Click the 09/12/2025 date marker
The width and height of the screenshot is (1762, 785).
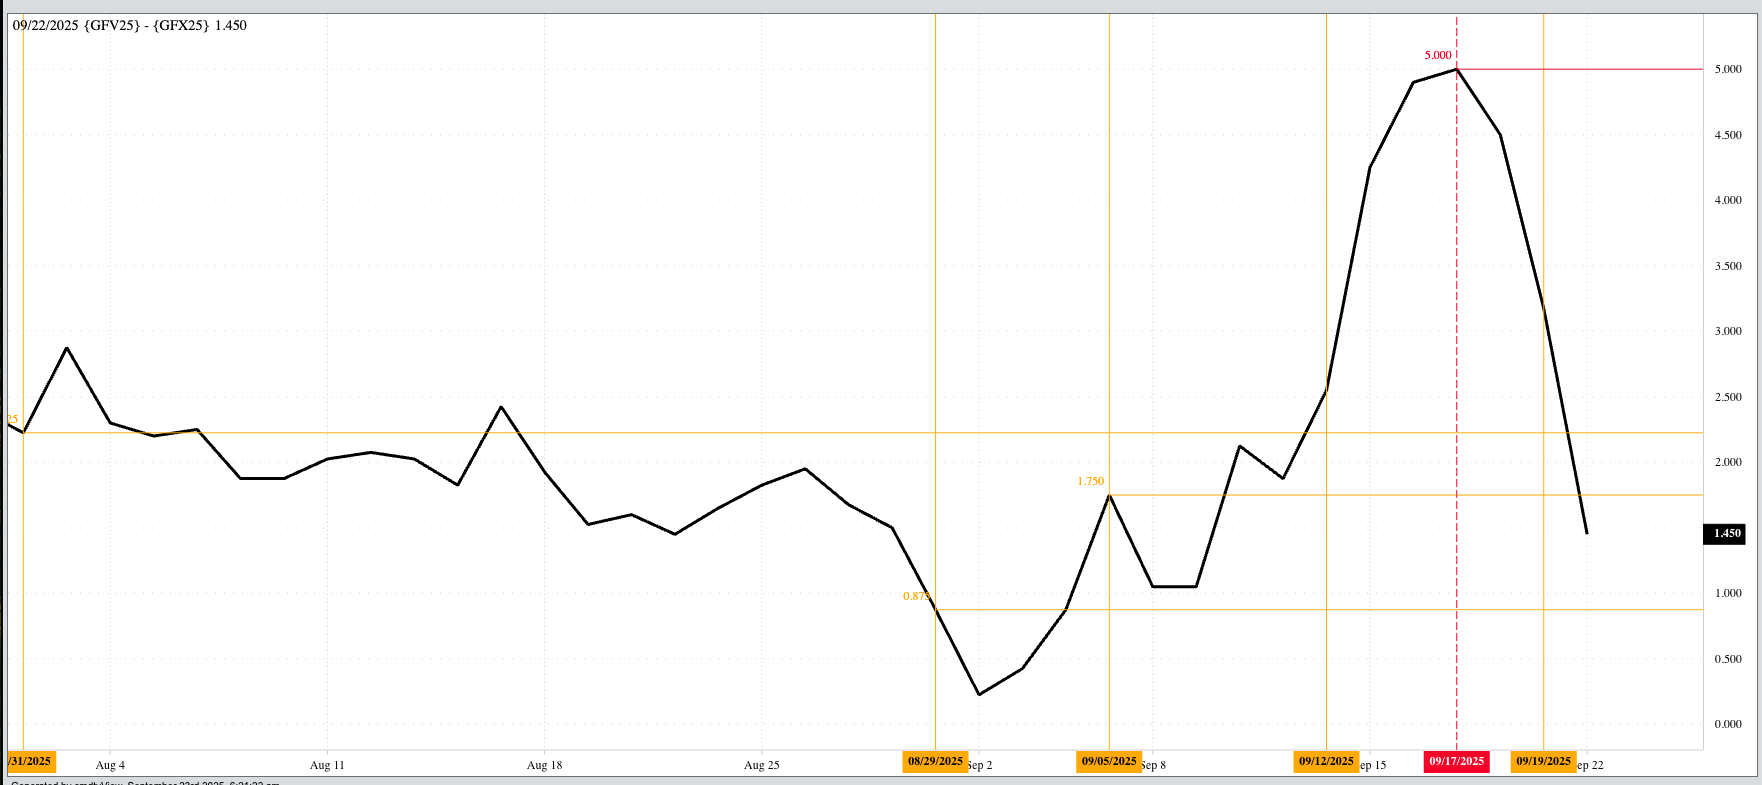pos(1326,762)
